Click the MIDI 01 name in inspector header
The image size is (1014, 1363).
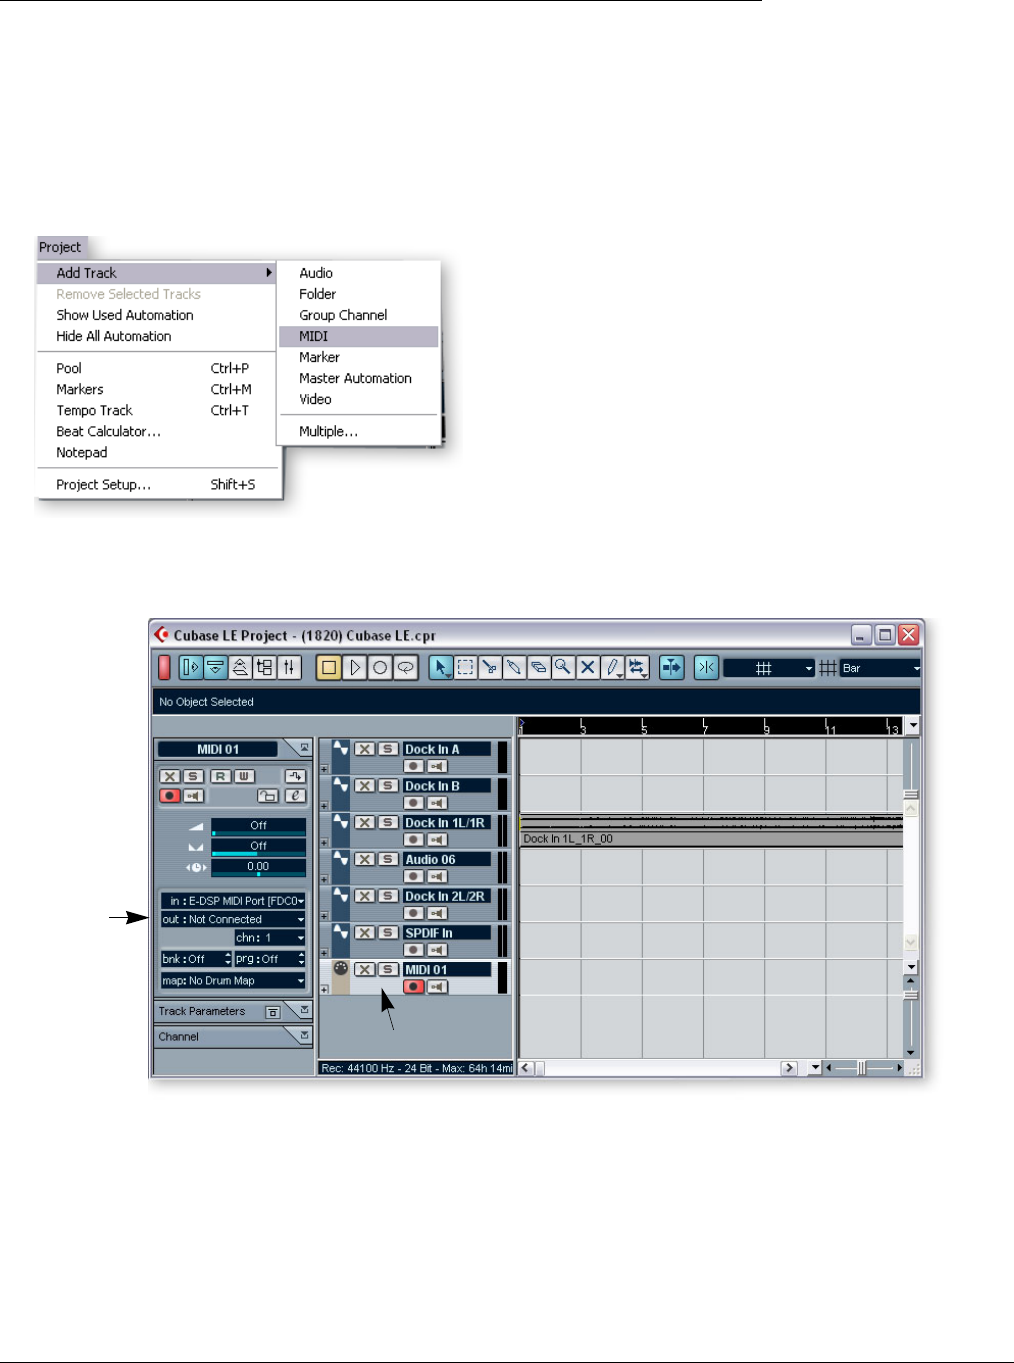pyautogui.click(x=218, y=749)
